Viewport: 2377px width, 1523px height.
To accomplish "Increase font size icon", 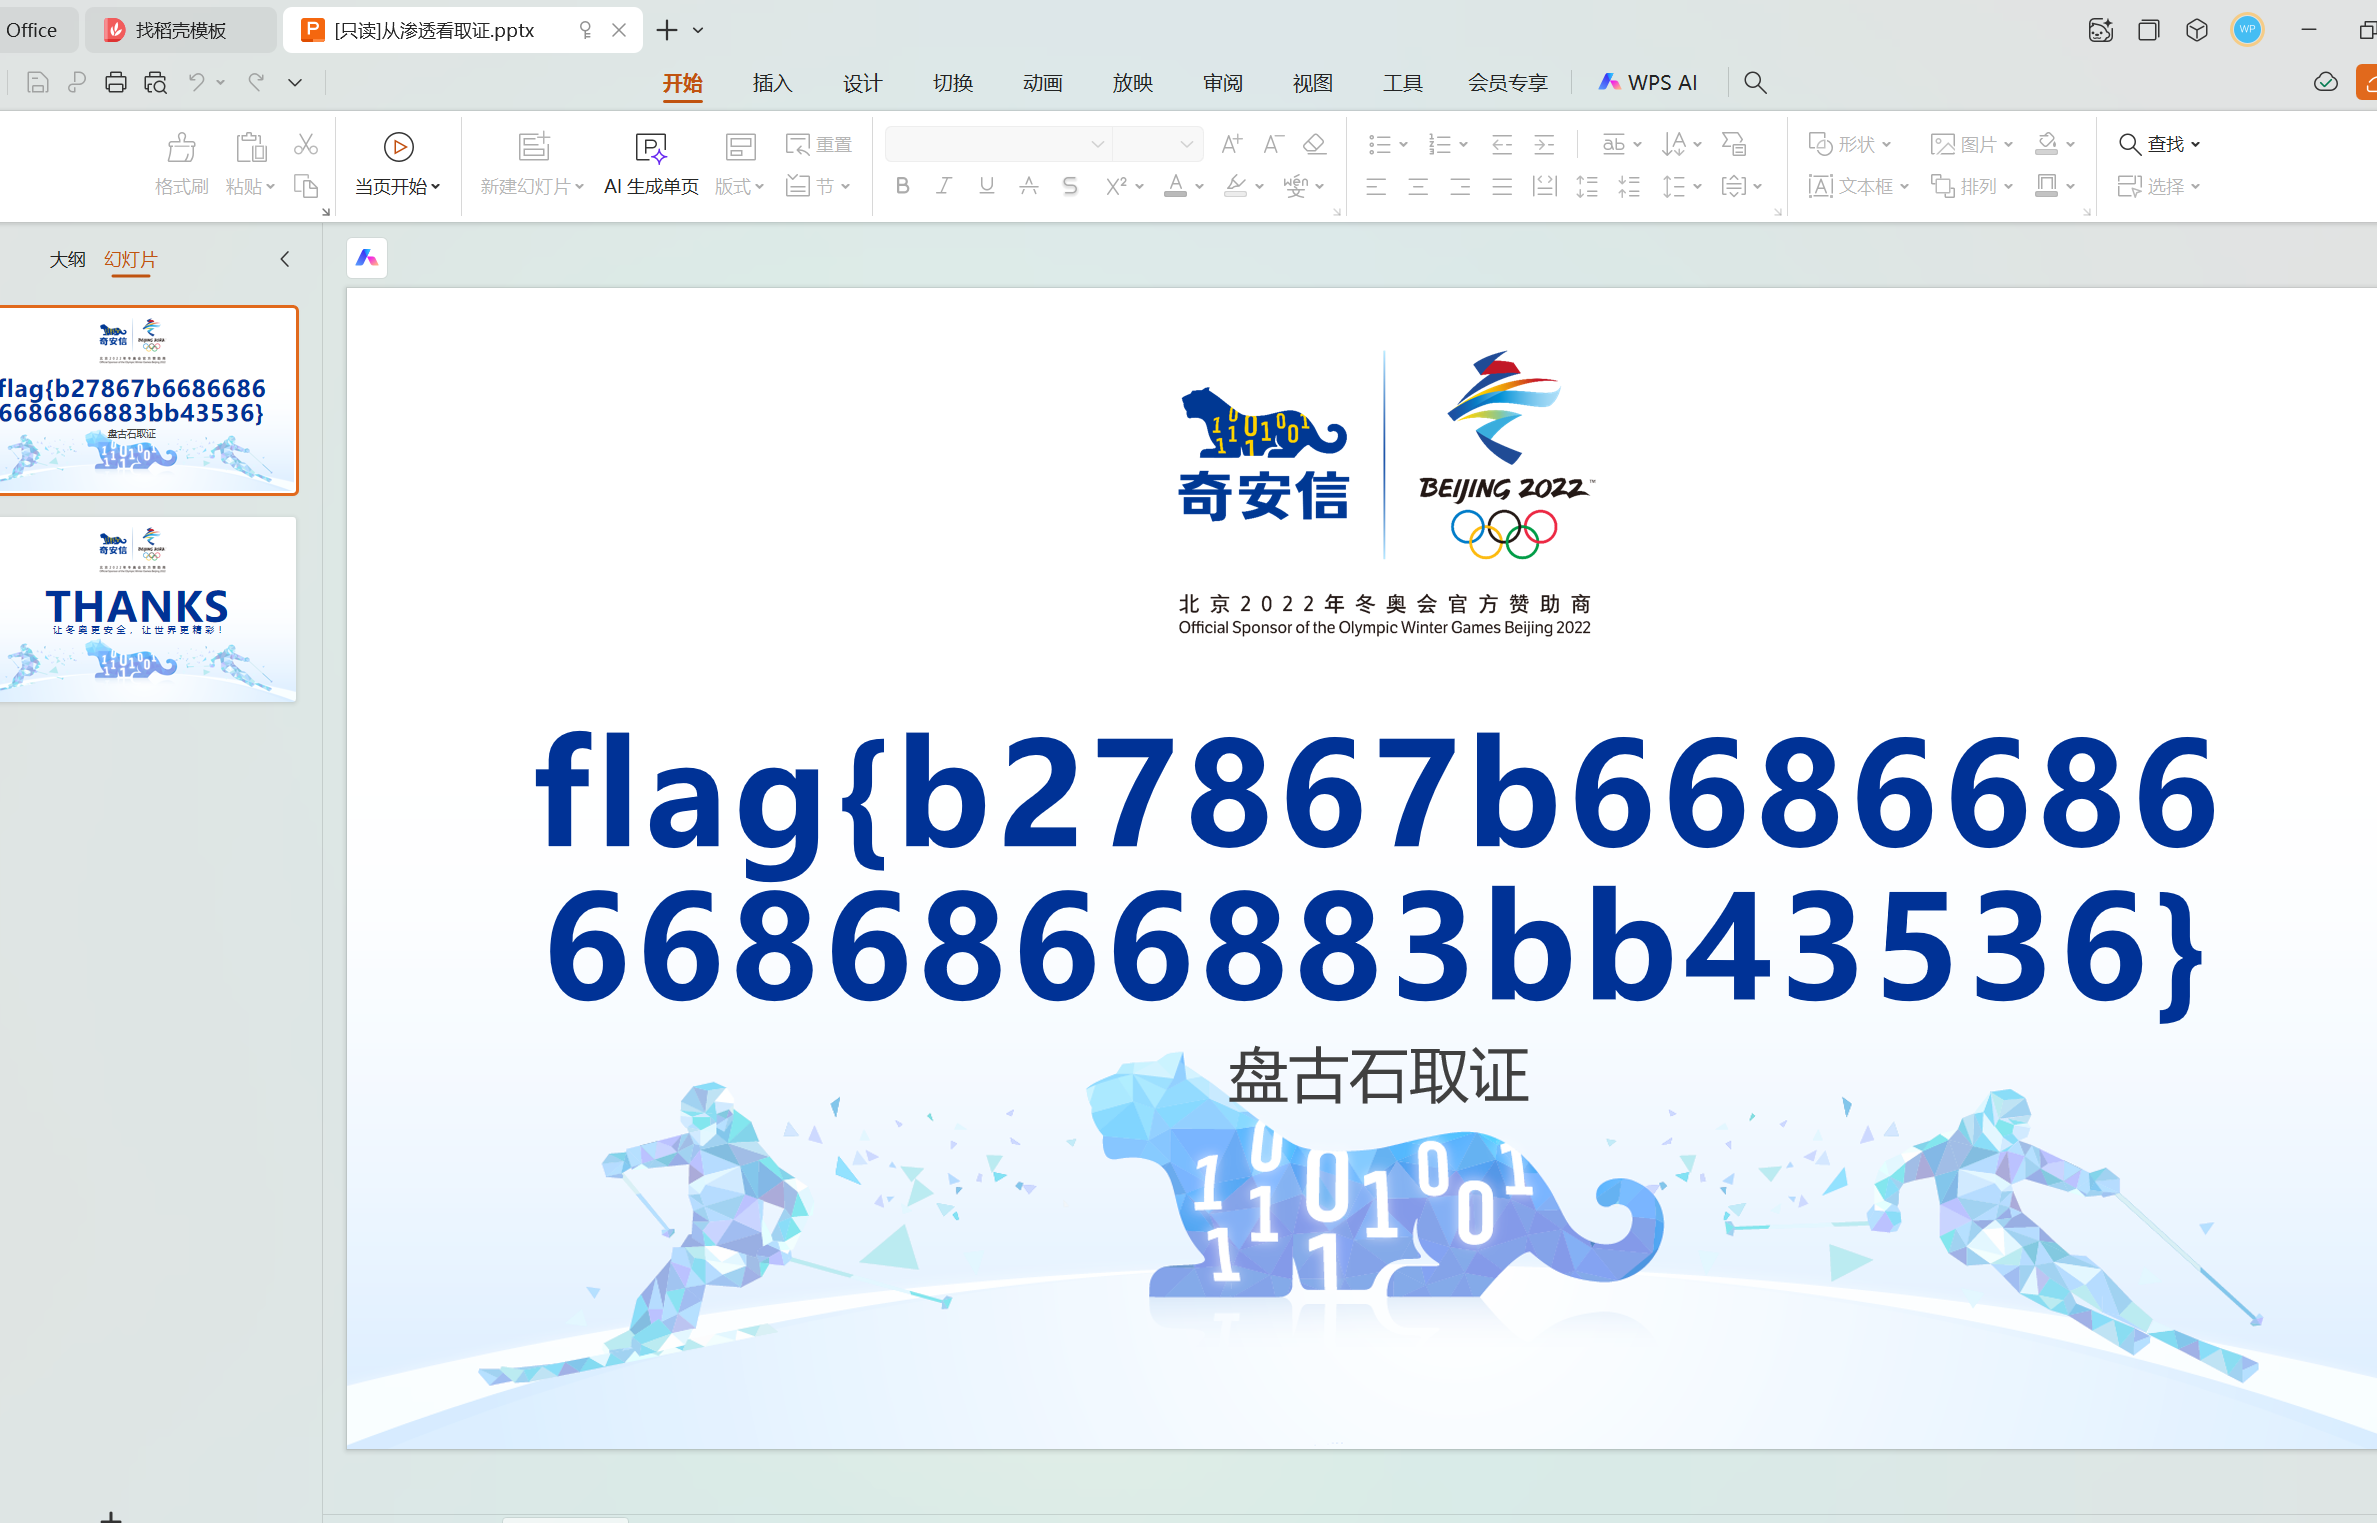I will point(1232,145).
